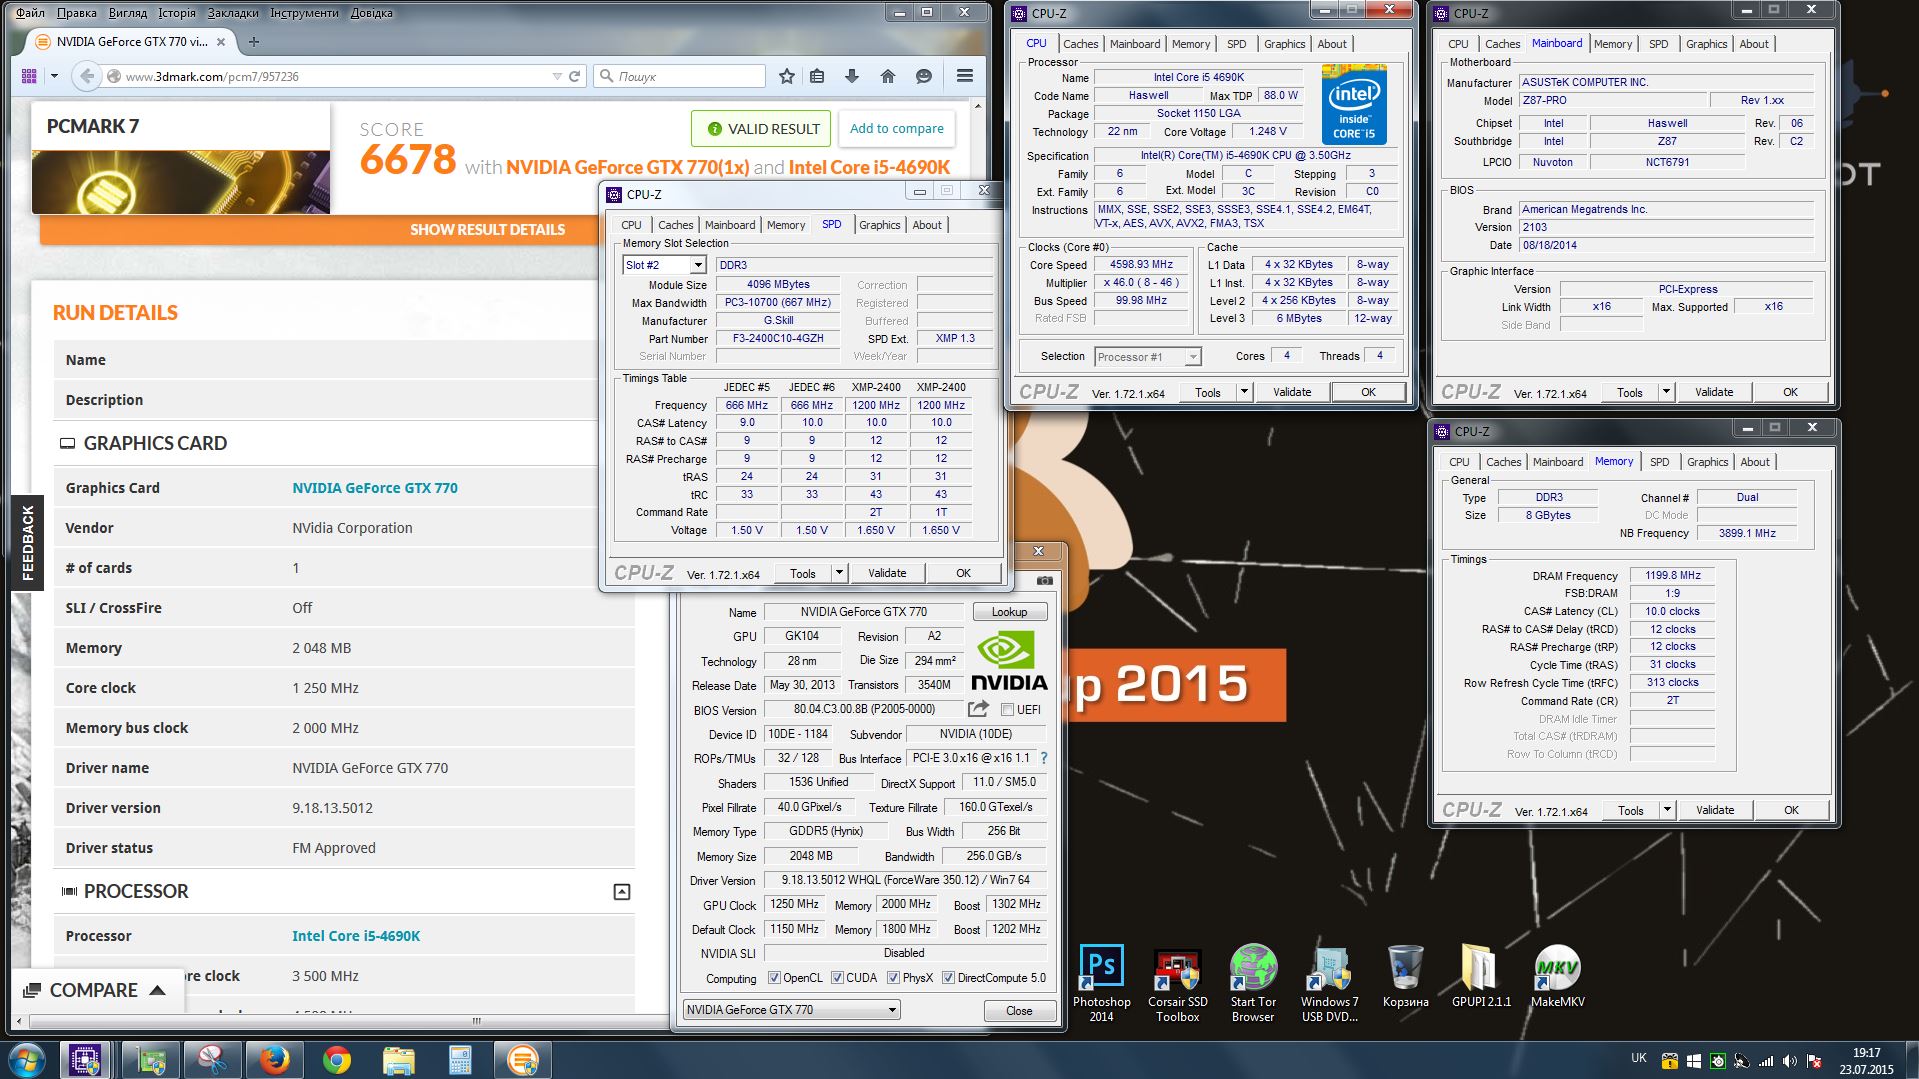Click OK in the CPU-Z SPD window

coord(963,573)
